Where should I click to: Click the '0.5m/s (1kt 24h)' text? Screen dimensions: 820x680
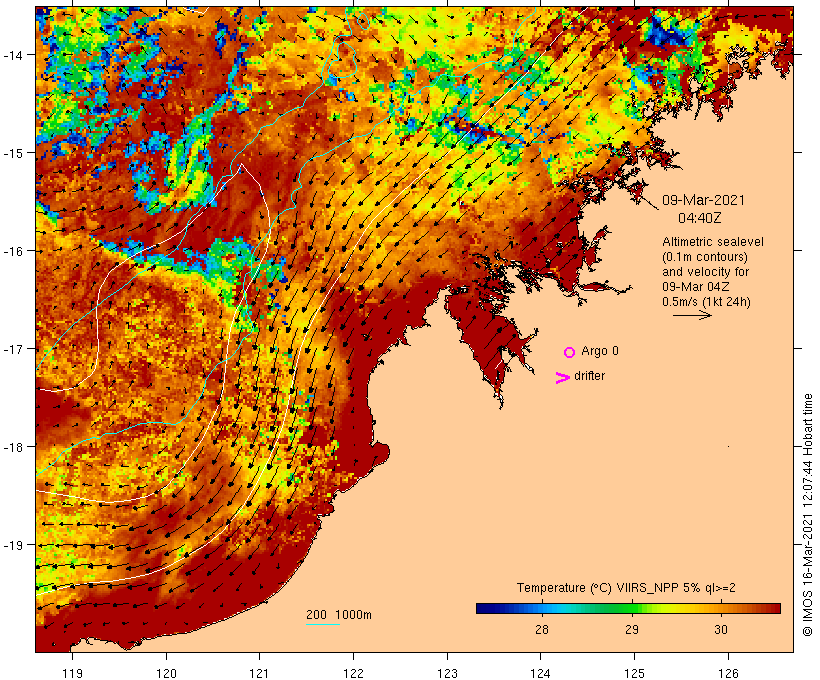click(x=706, y=302)
